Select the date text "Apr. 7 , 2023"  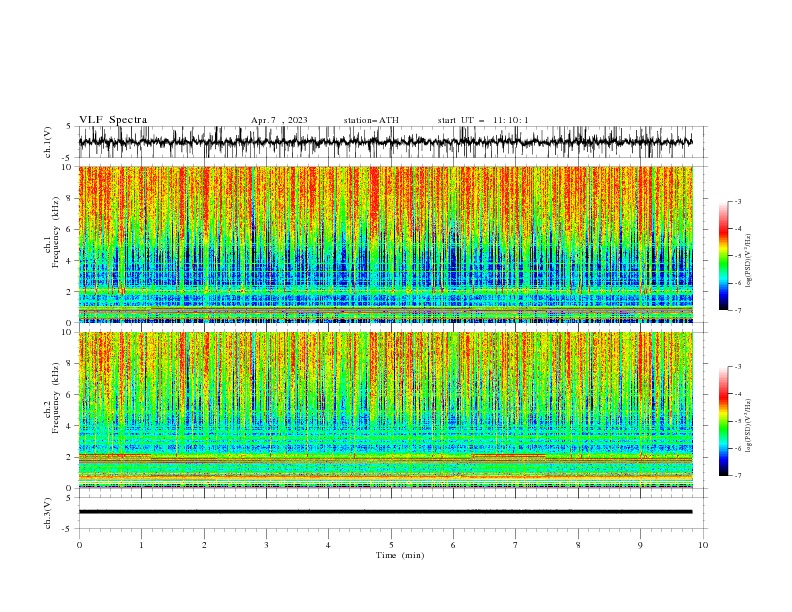click(x=279, y=120)
